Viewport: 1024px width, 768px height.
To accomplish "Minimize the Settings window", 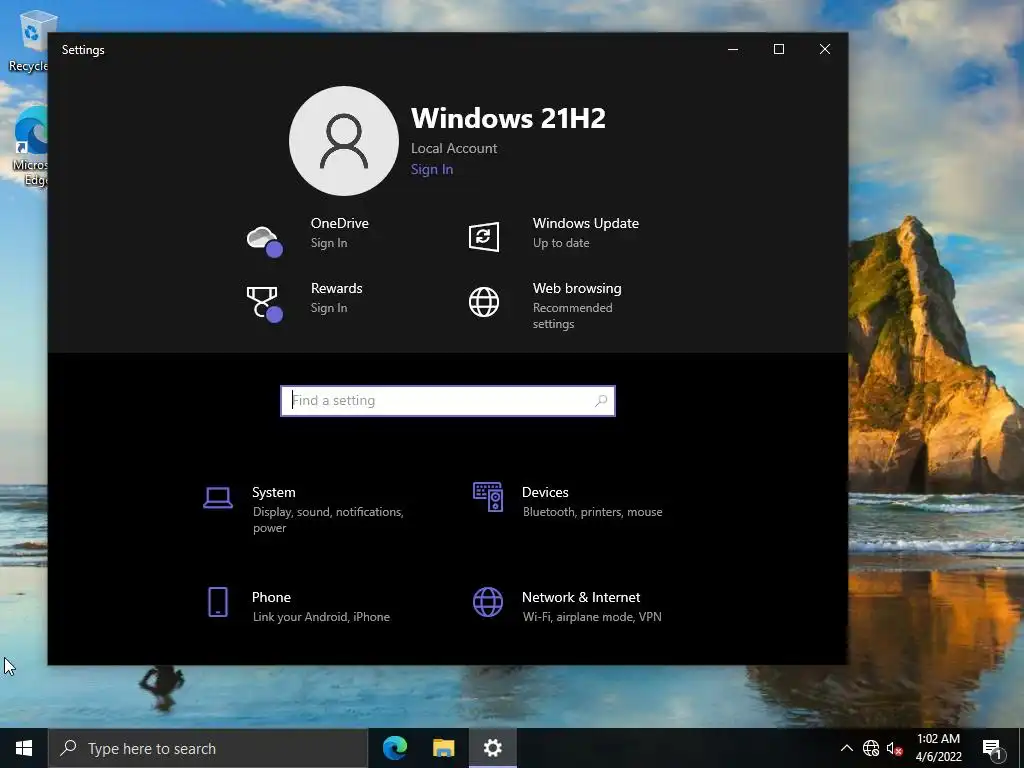I will [x=733, y=50].
